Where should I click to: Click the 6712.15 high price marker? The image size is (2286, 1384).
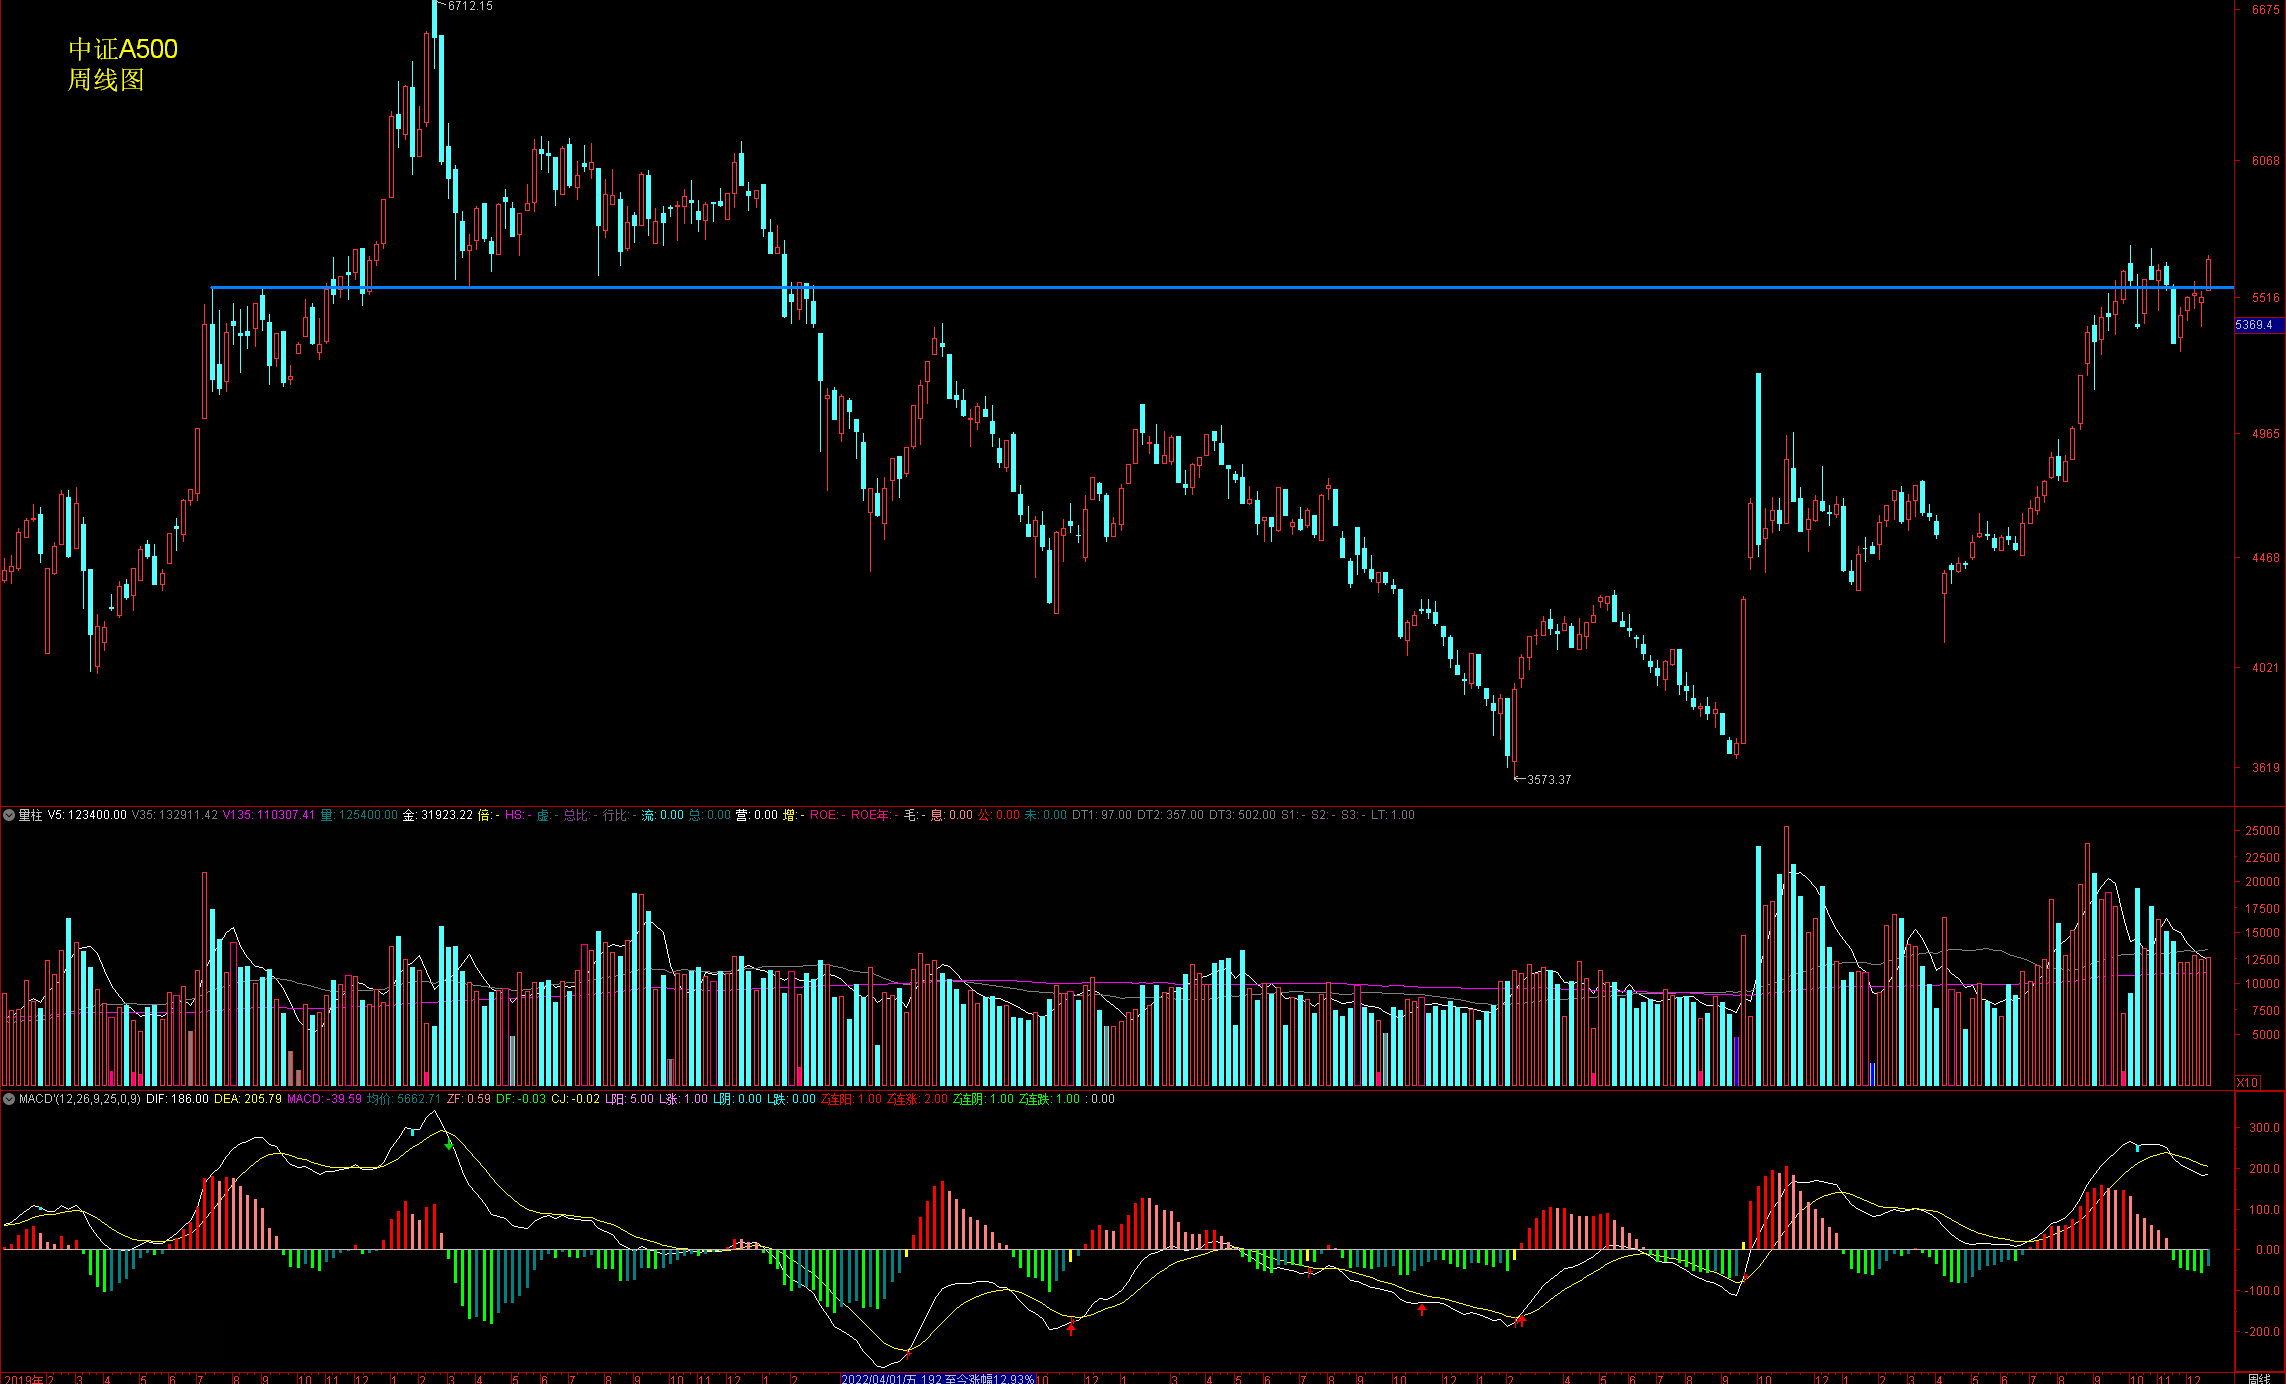click(470, 6)
